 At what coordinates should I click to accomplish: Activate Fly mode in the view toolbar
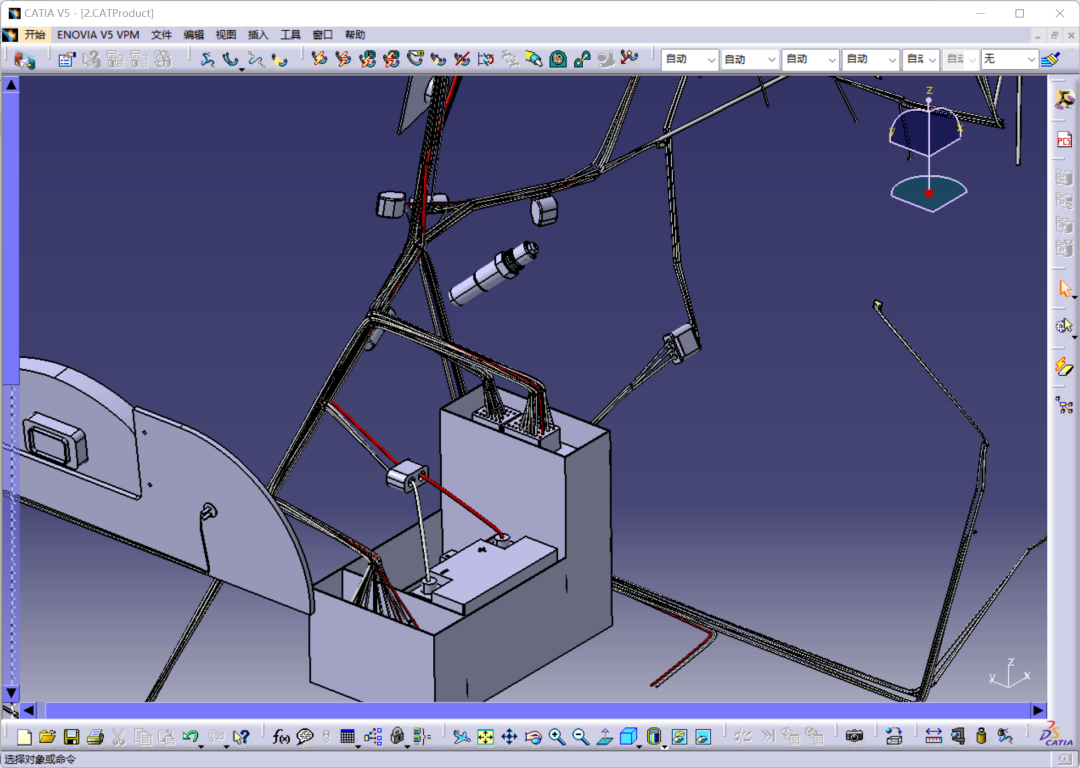[x=461, y=737]
